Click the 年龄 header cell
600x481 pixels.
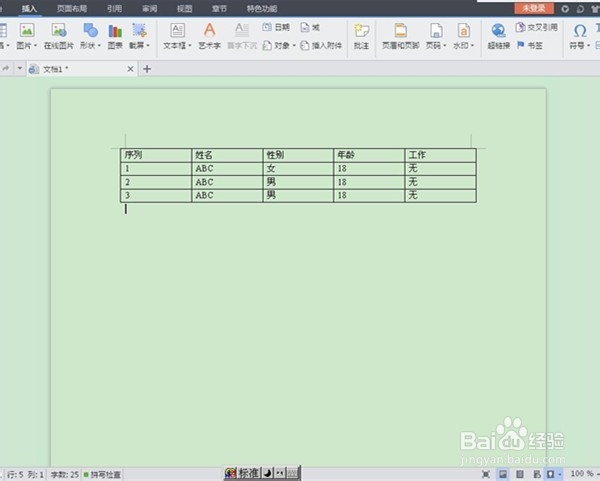coord(369,155)
